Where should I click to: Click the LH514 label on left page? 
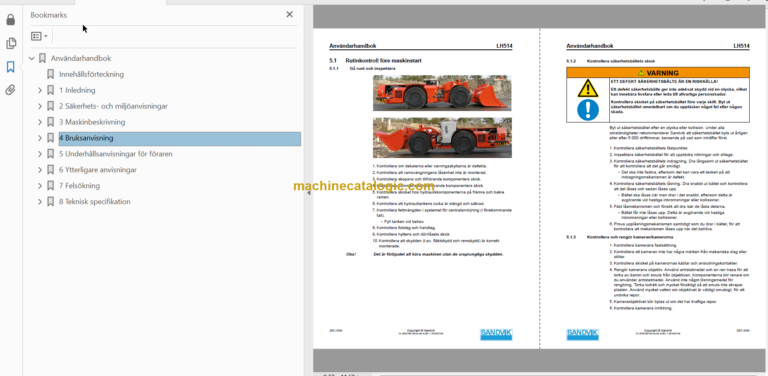pos(504,46)
